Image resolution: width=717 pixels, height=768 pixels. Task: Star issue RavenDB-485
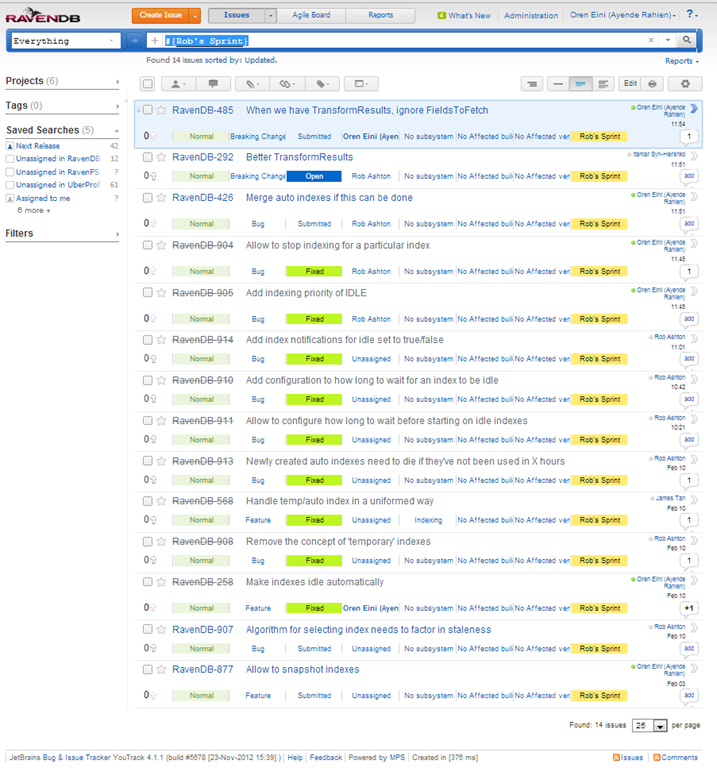click(161, 110)
